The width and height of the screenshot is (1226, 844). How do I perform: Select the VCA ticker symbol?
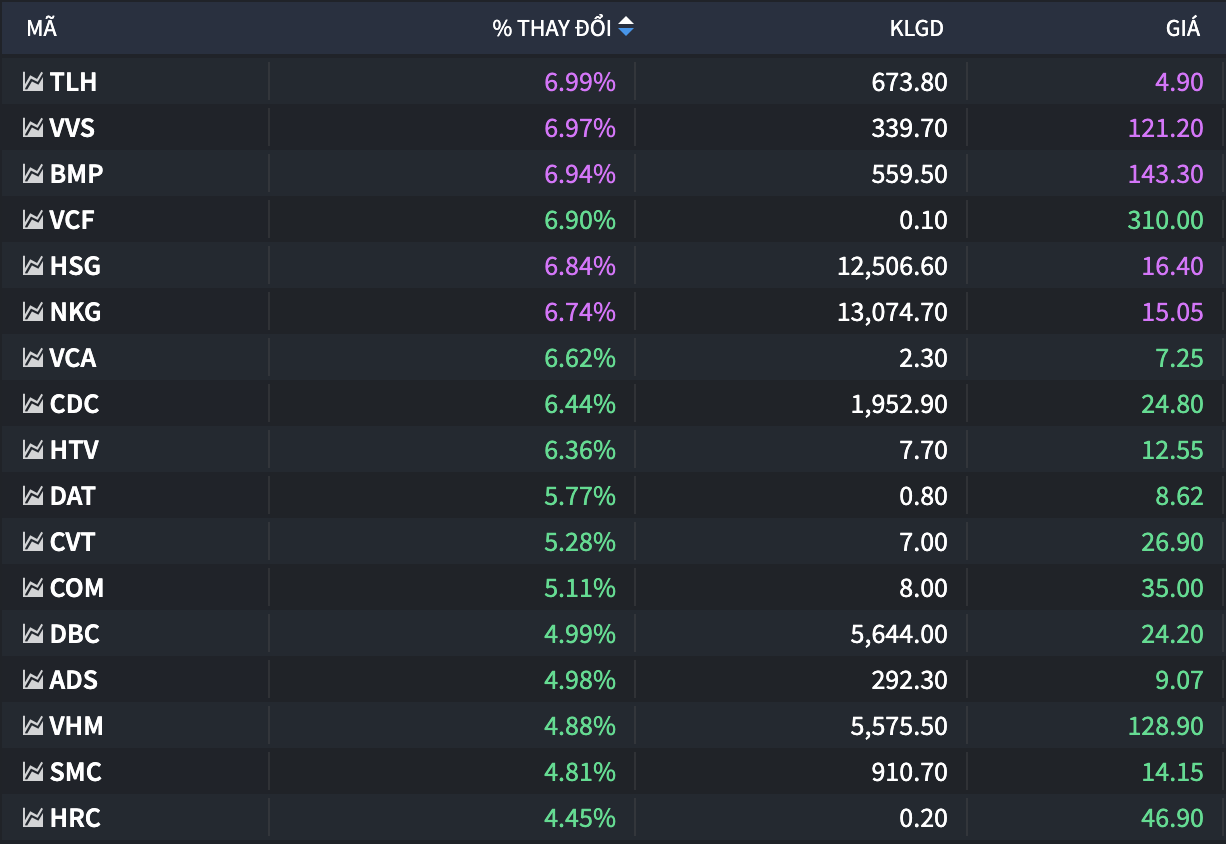point(73,358)
